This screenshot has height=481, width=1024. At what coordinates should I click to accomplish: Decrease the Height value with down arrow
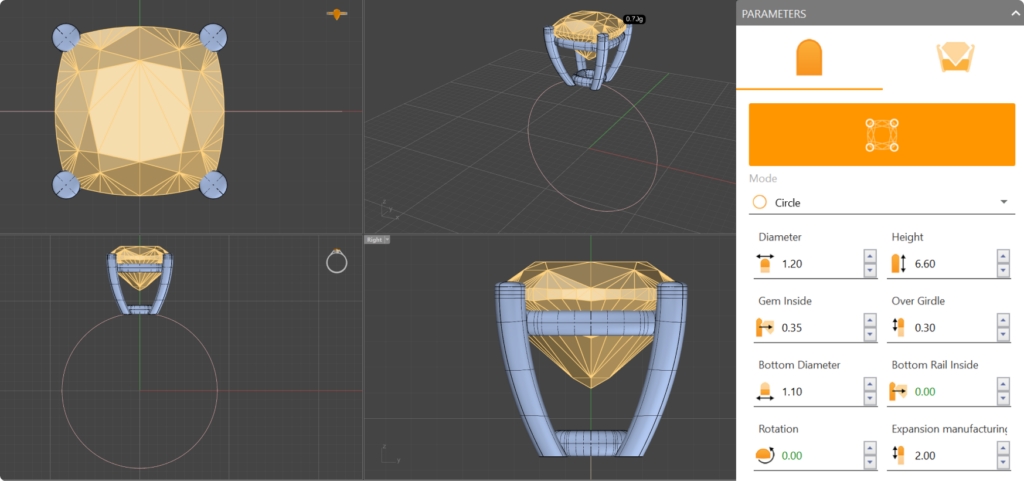pyautogui.click(x=1003, y=271)
